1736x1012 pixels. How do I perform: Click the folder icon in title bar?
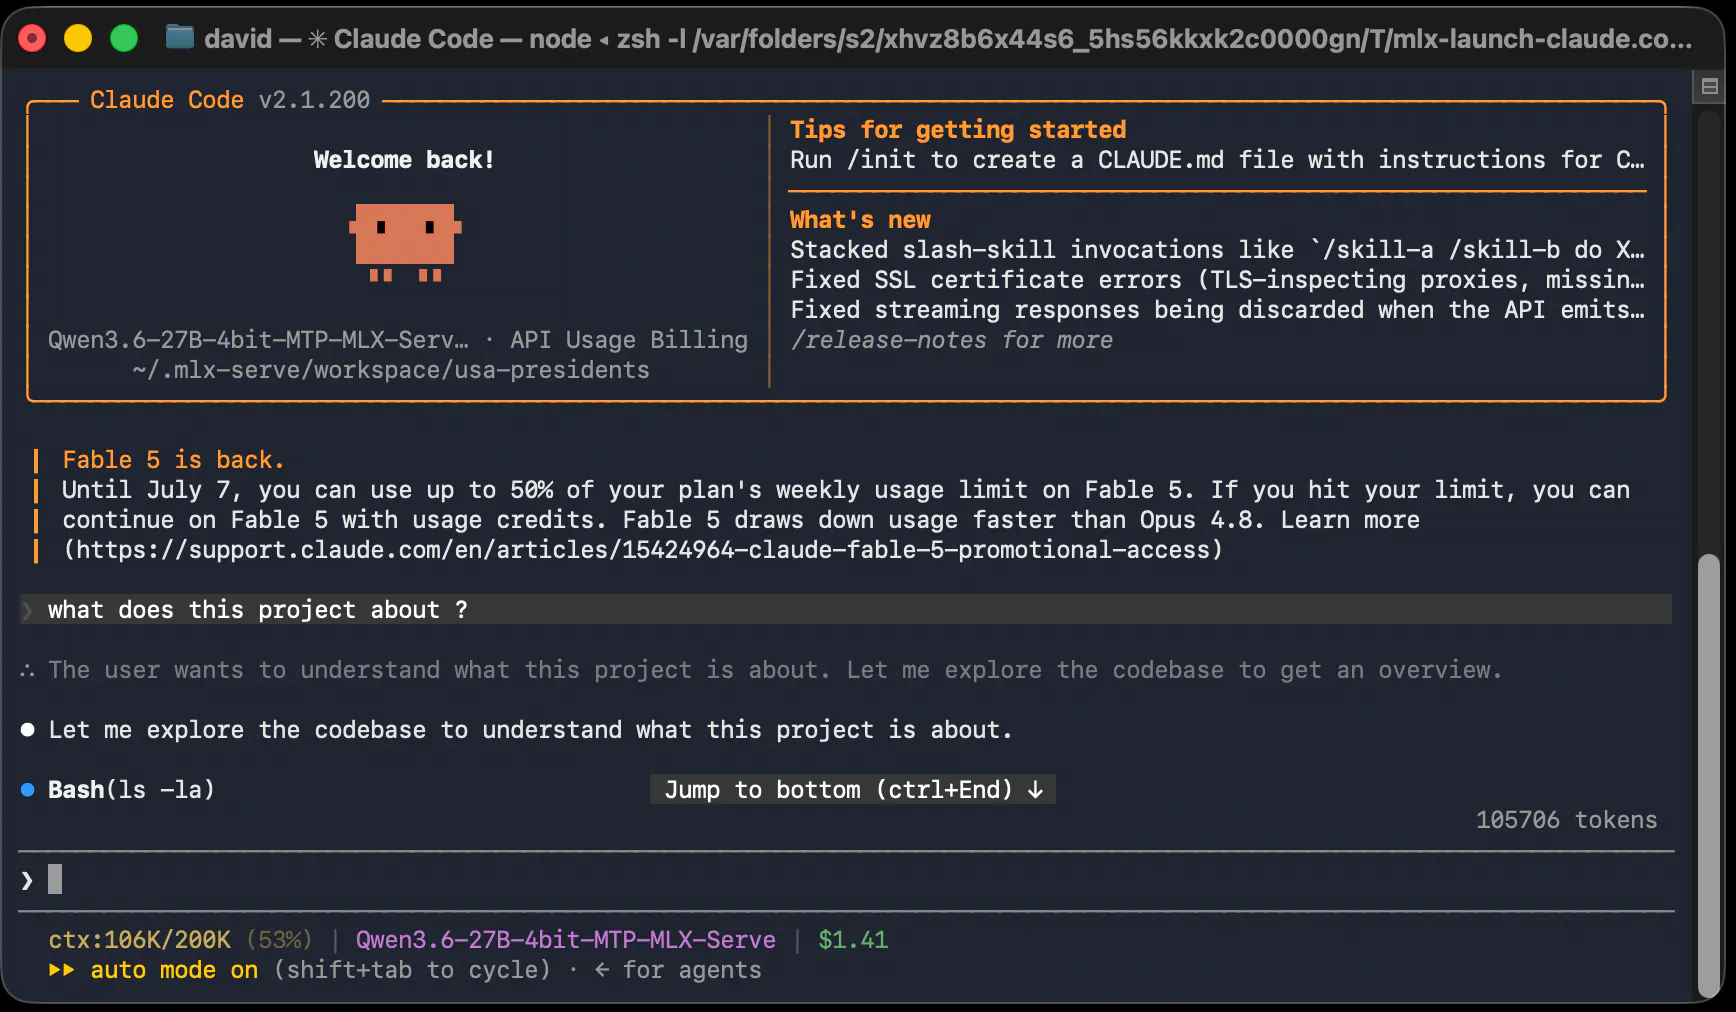tap(180, 38)
